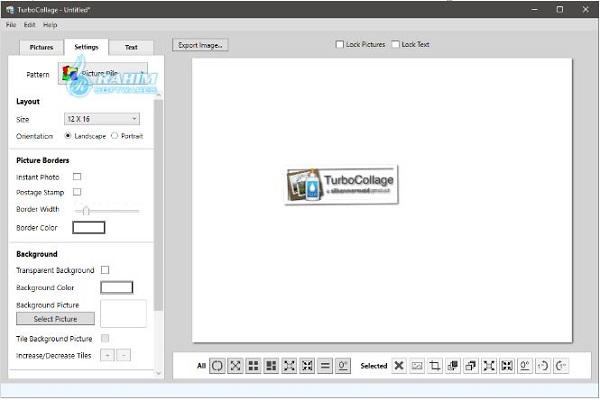Click the replace picture icon beside the X
The image size is (600, 400).
417,366
